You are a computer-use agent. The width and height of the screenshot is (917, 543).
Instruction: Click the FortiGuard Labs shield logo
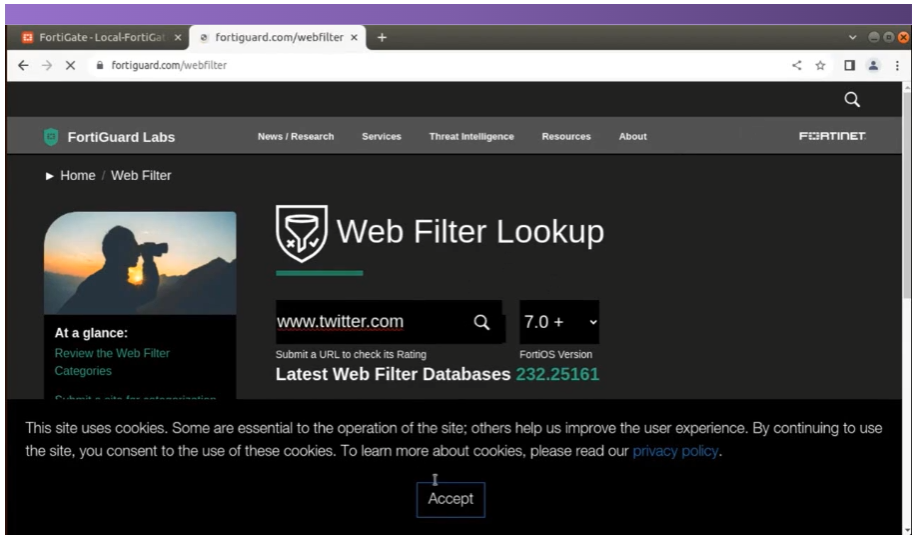(51, 137)
